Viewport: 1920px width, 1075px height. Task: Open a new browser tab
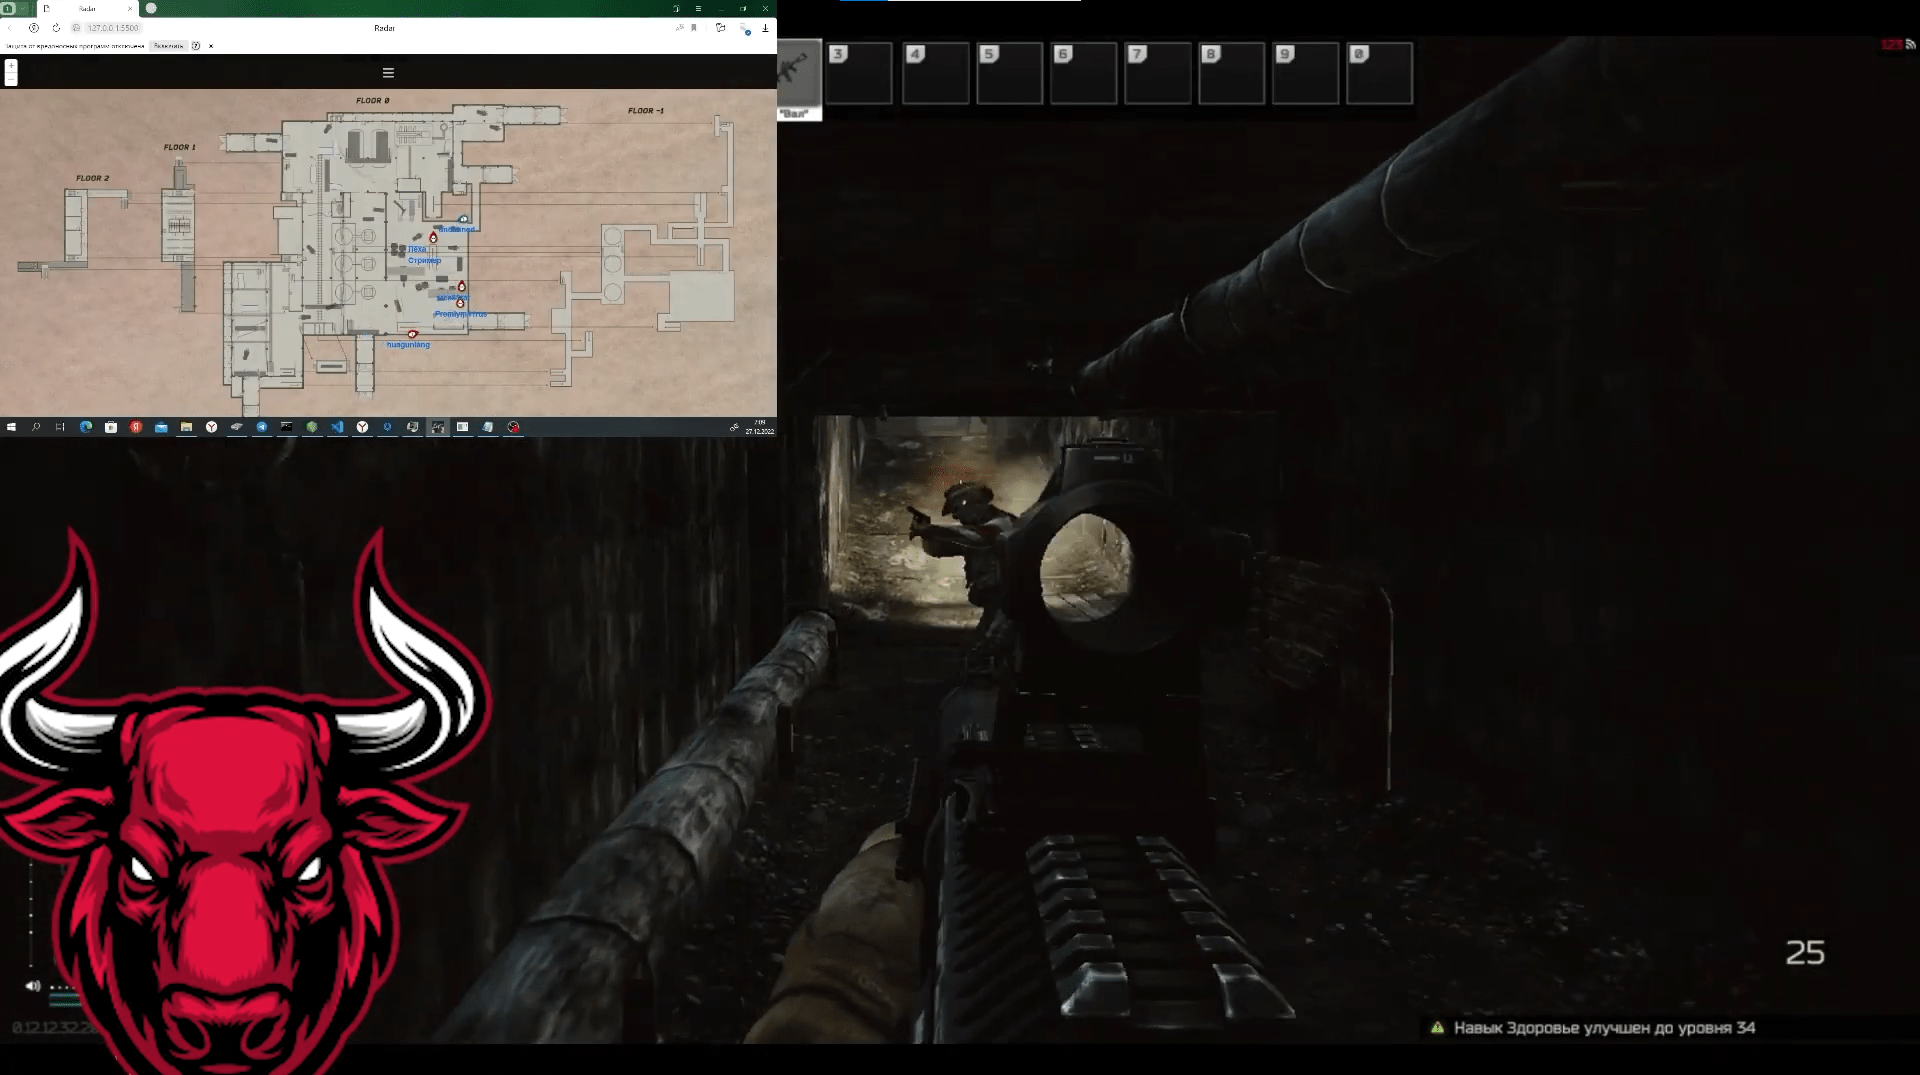pyautogui.click(x=151, y=8)
